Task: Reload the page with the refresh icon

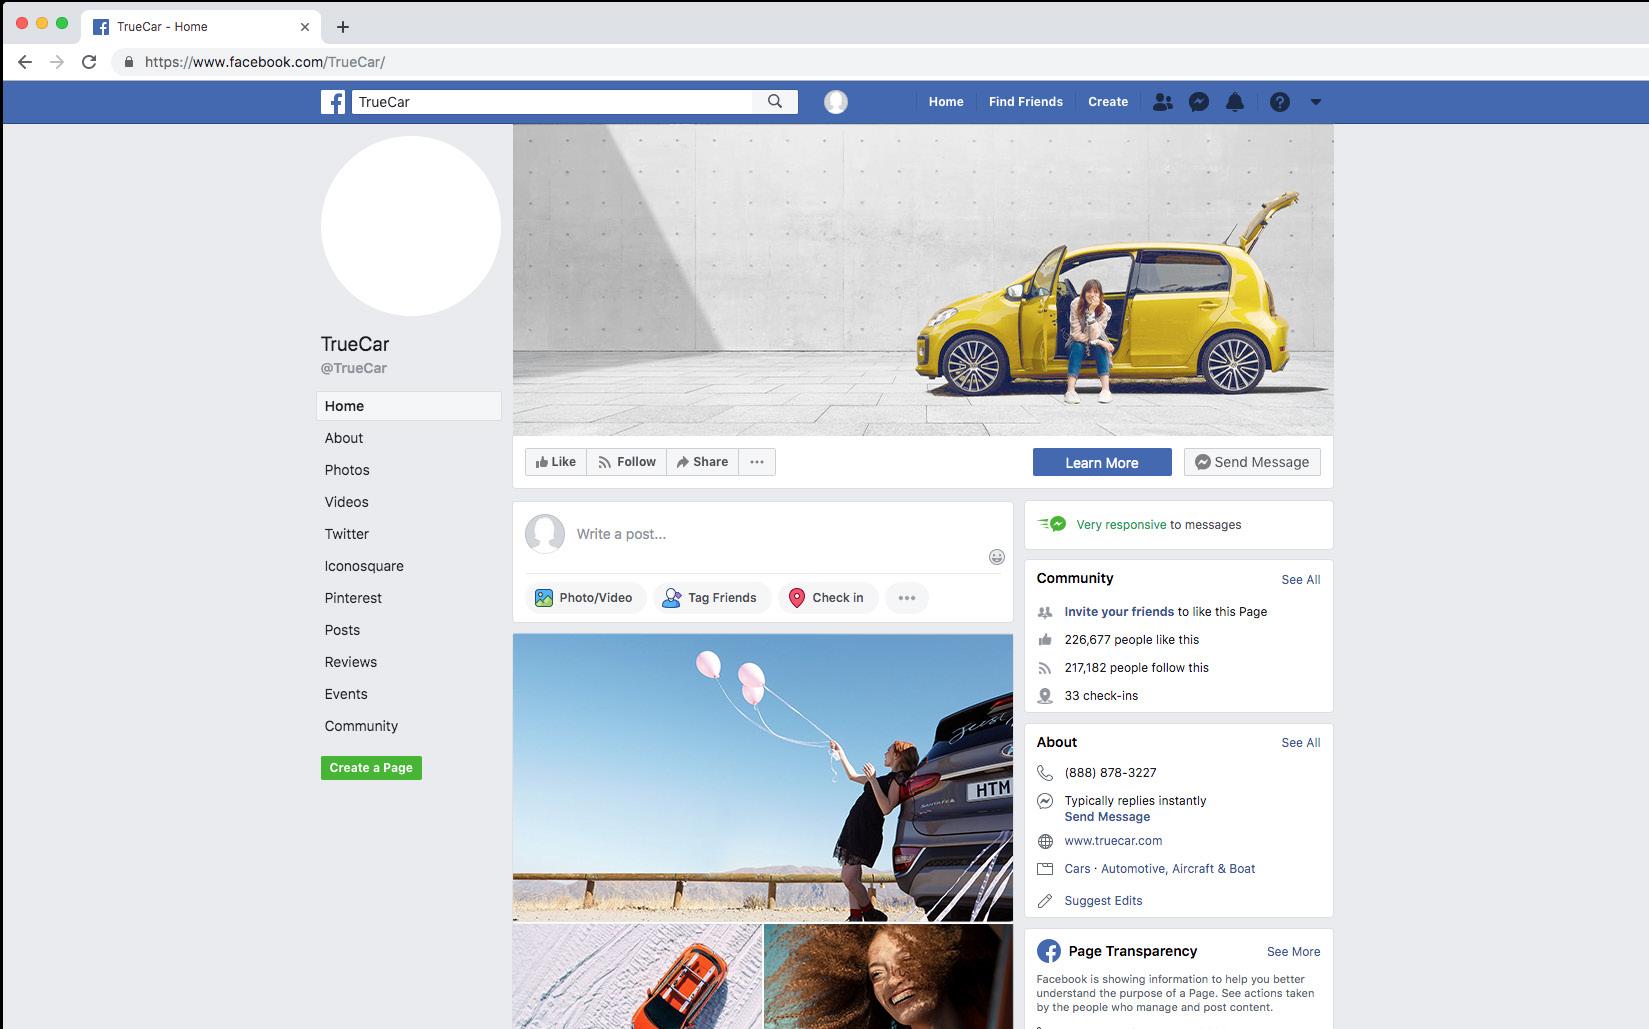Action: point(89,62)
